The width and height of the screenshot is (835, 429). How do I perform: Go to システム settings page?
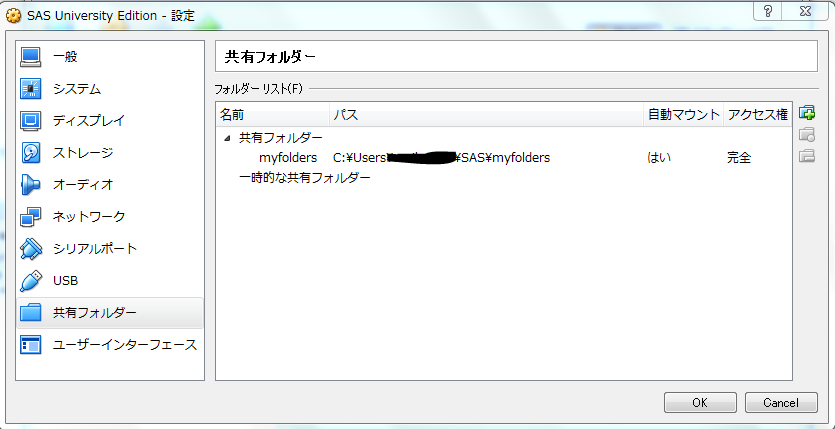(77, 89)
